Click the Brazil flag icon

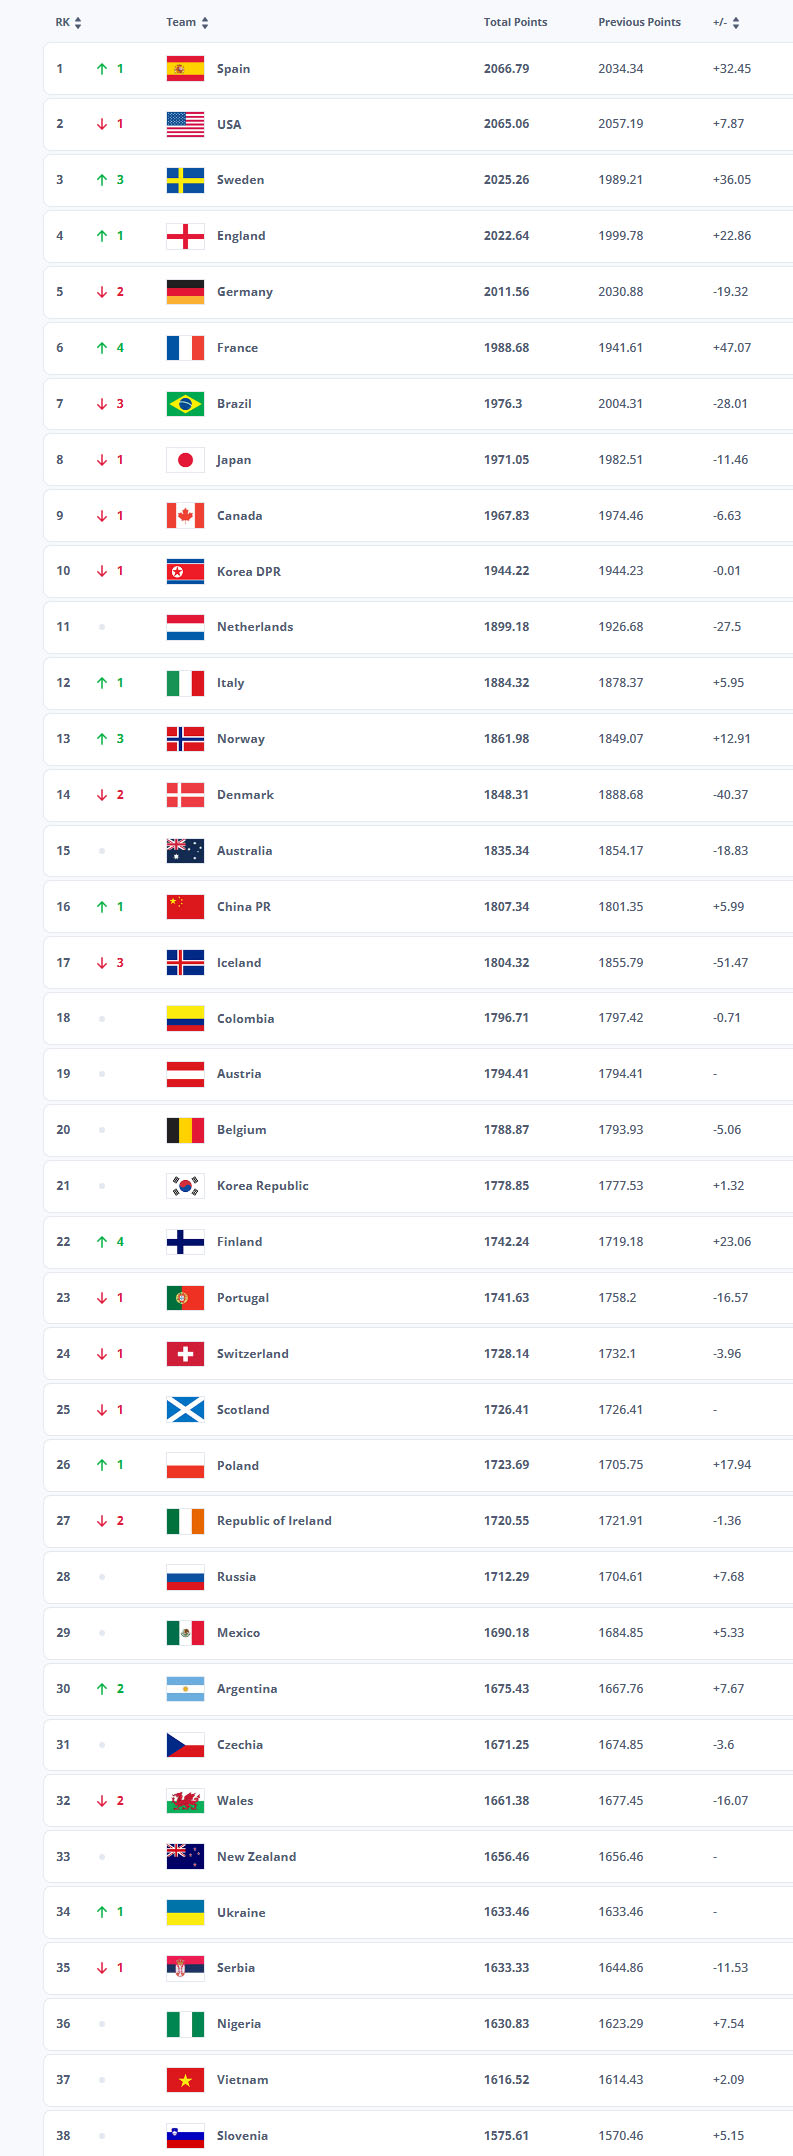185,404
